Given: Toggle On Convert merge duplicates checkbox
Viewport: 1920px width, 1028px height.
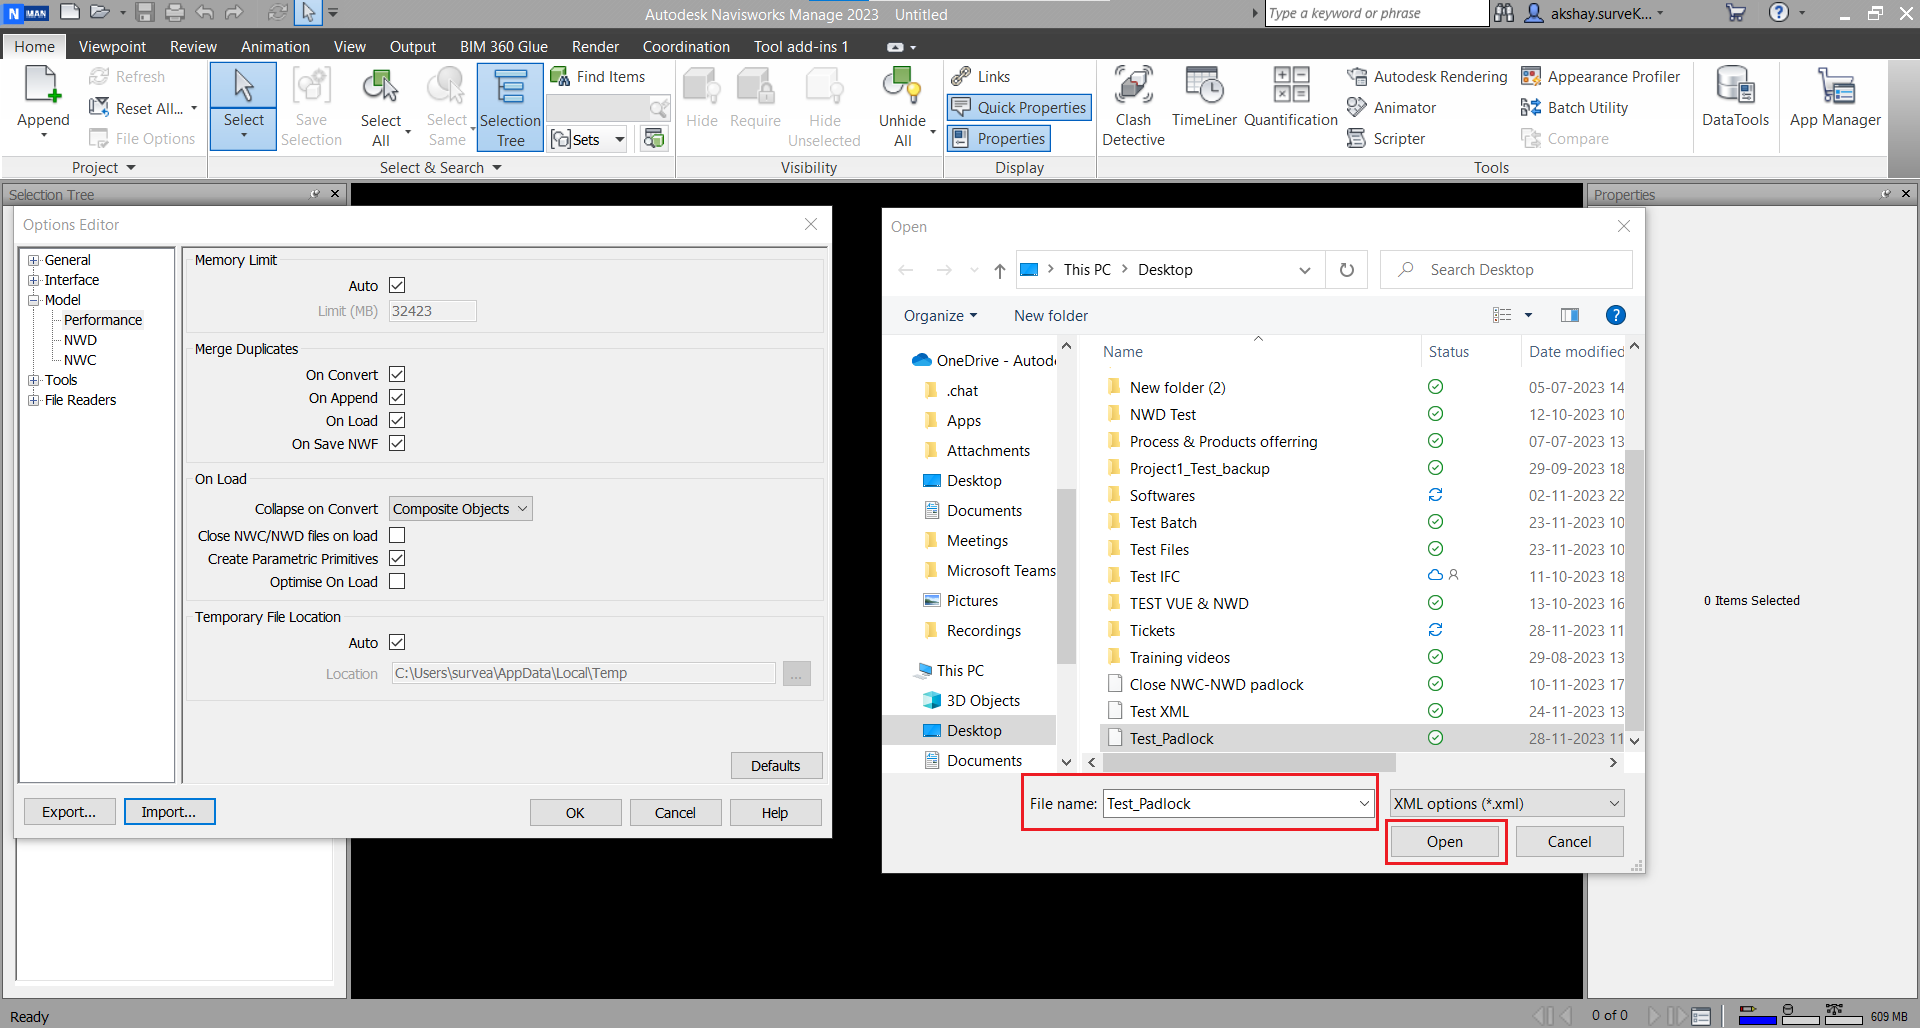Looking at the screenshot, I should 397,375.
